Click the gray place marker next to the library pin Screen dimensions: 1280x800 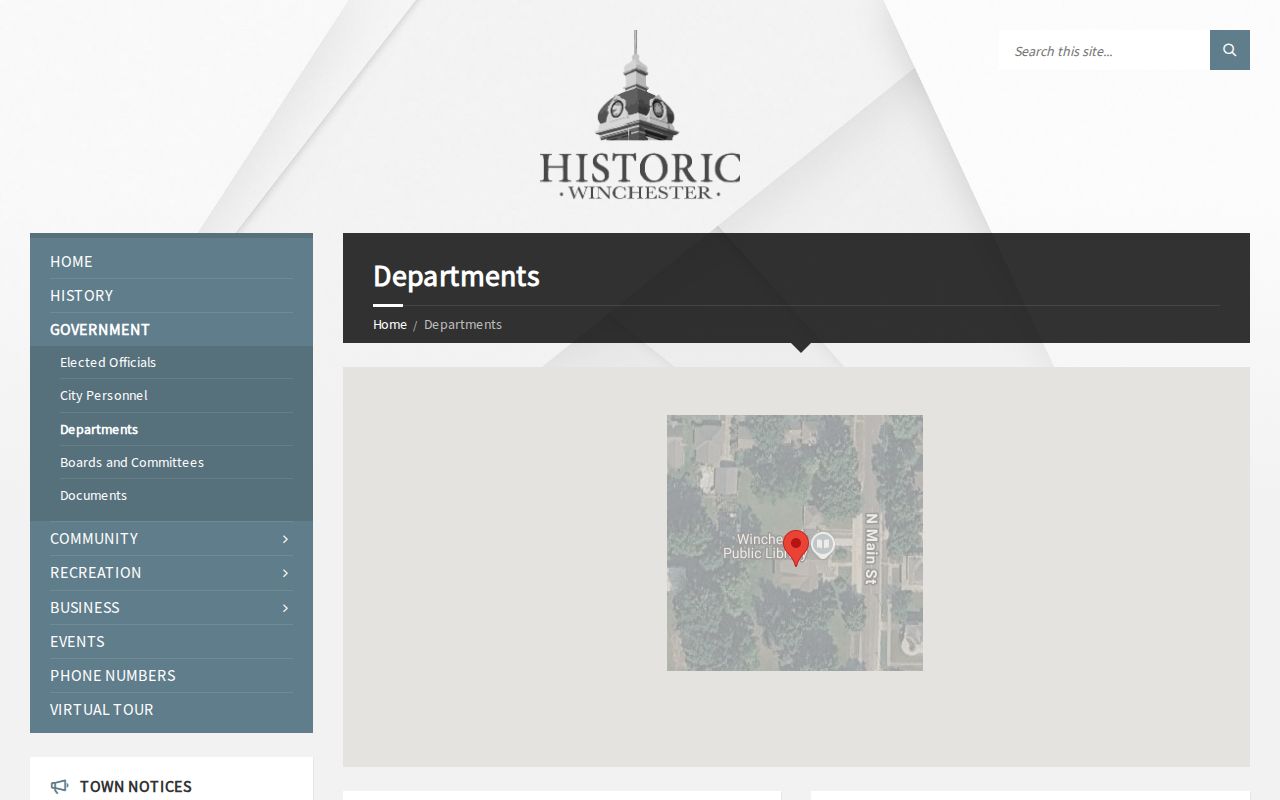(x=823, y=544)
